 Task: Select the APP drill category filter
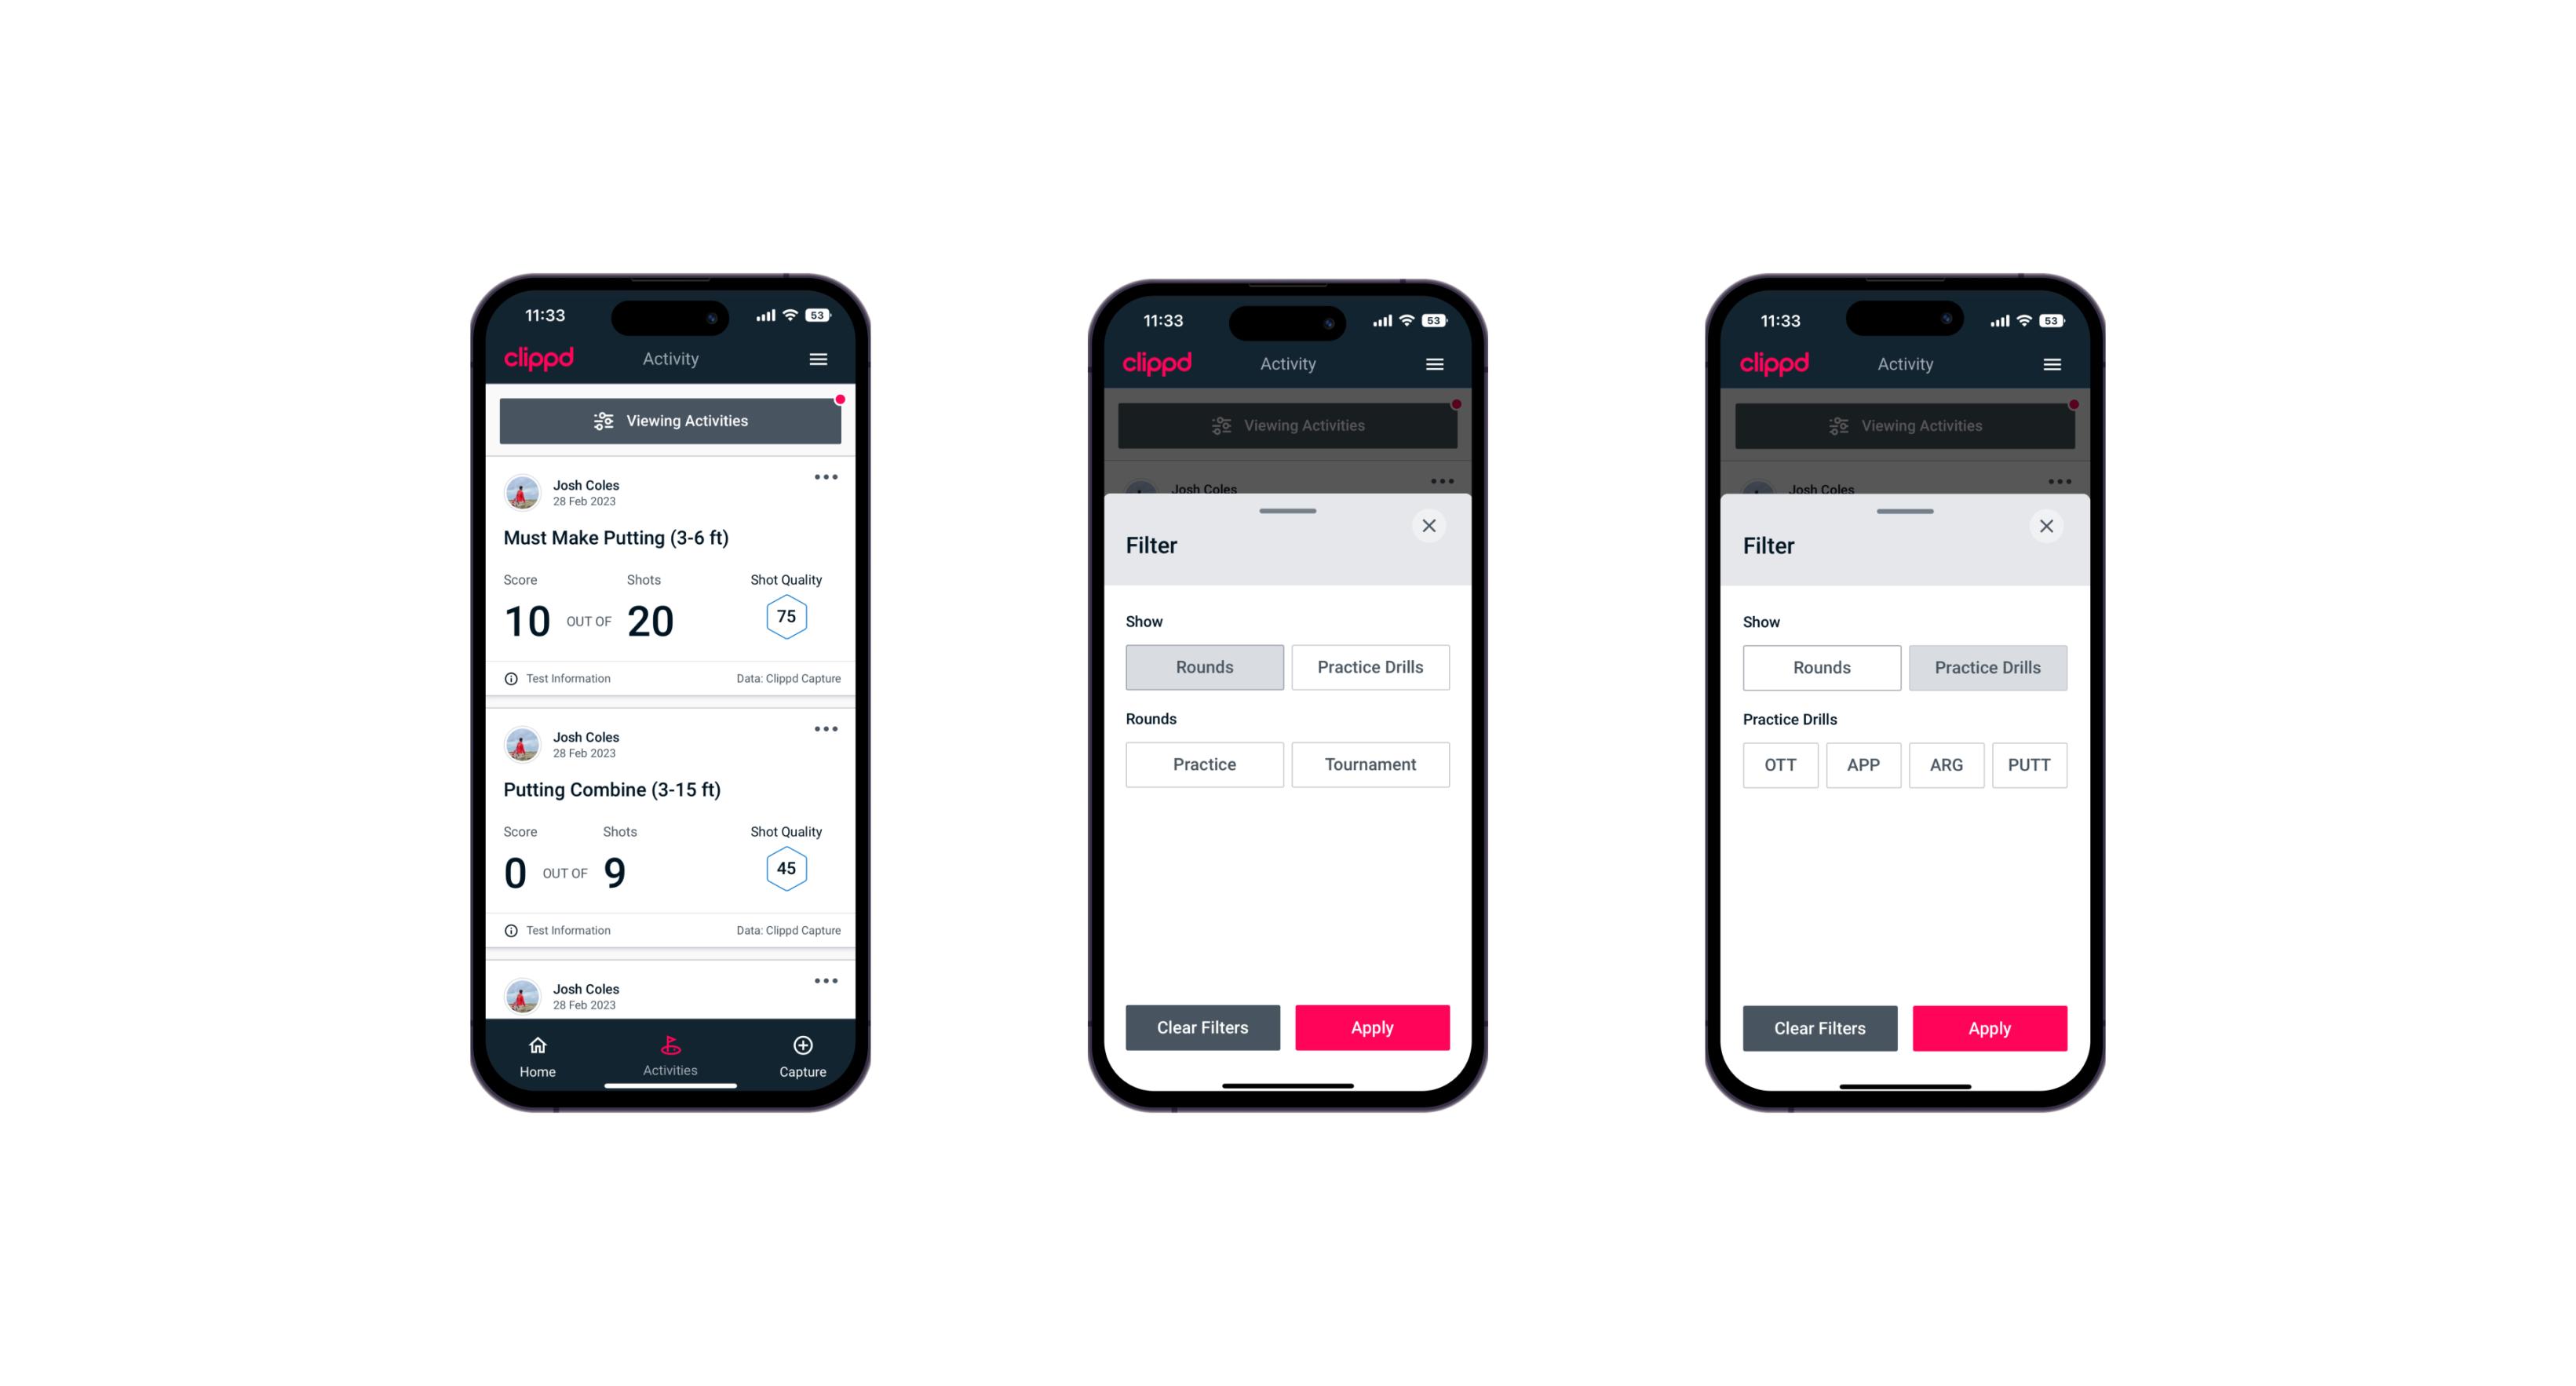(x=1863, y=764)
